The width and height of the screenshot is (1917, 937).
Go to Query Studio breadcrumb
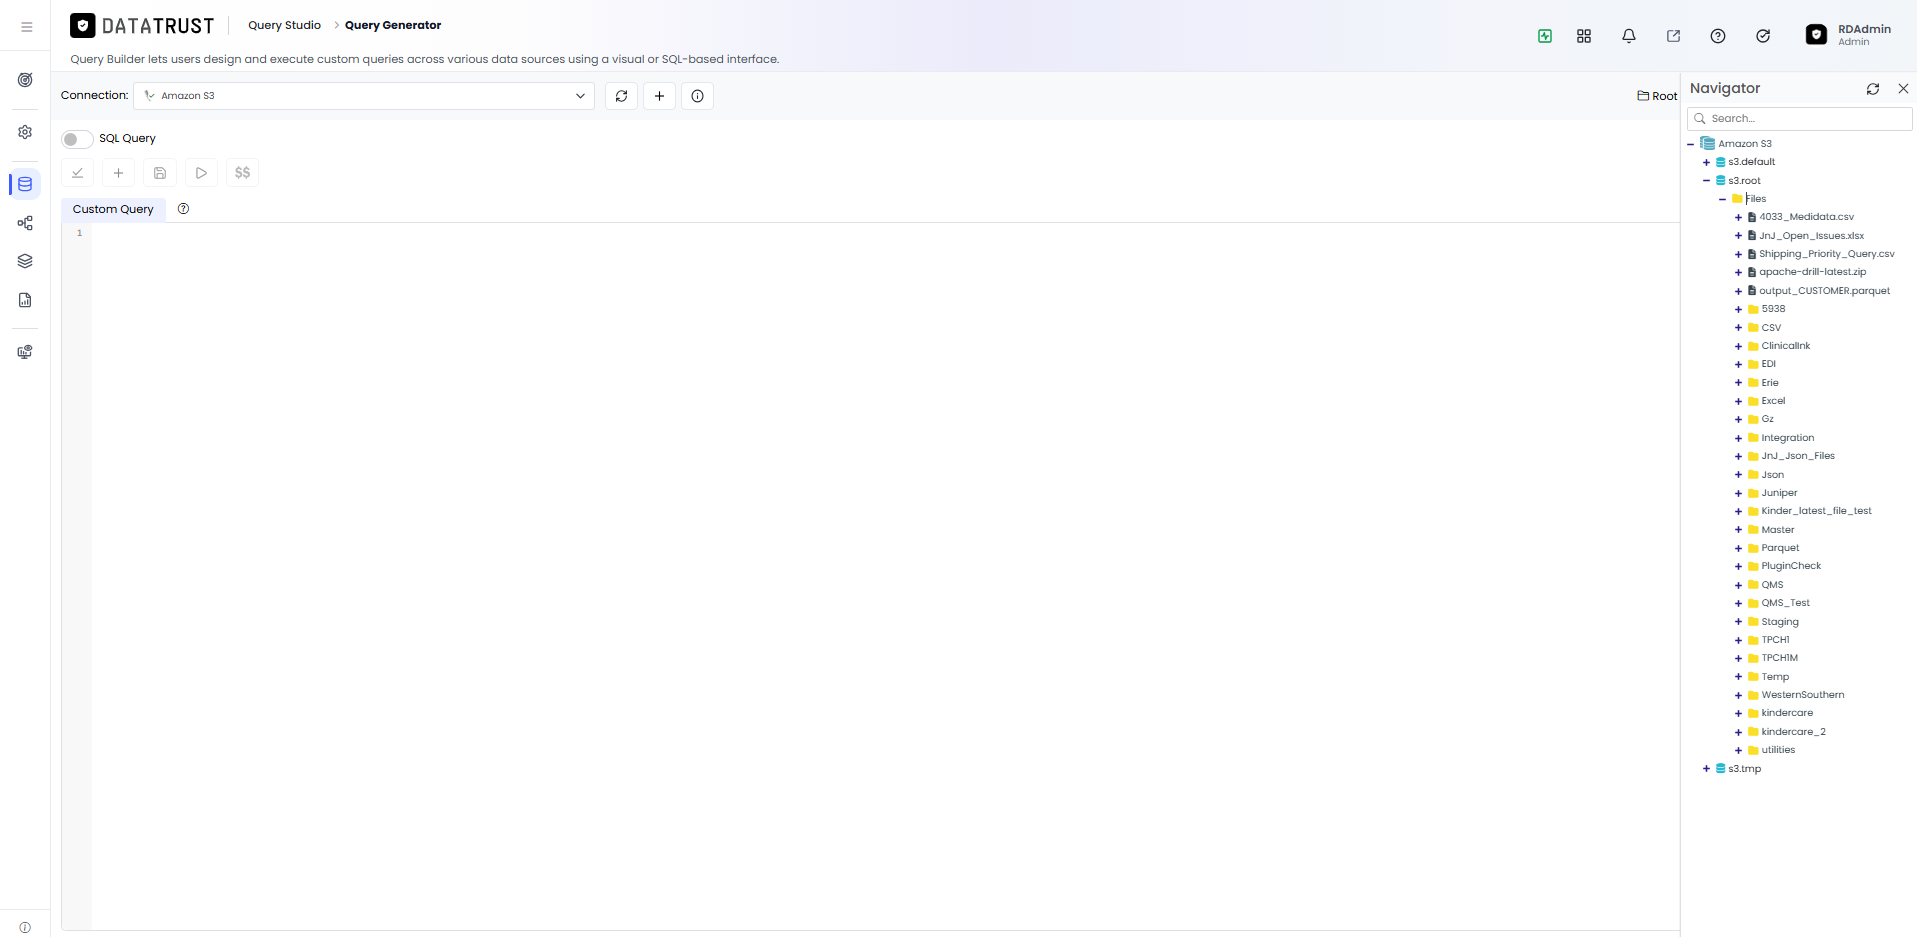point(284,25)
